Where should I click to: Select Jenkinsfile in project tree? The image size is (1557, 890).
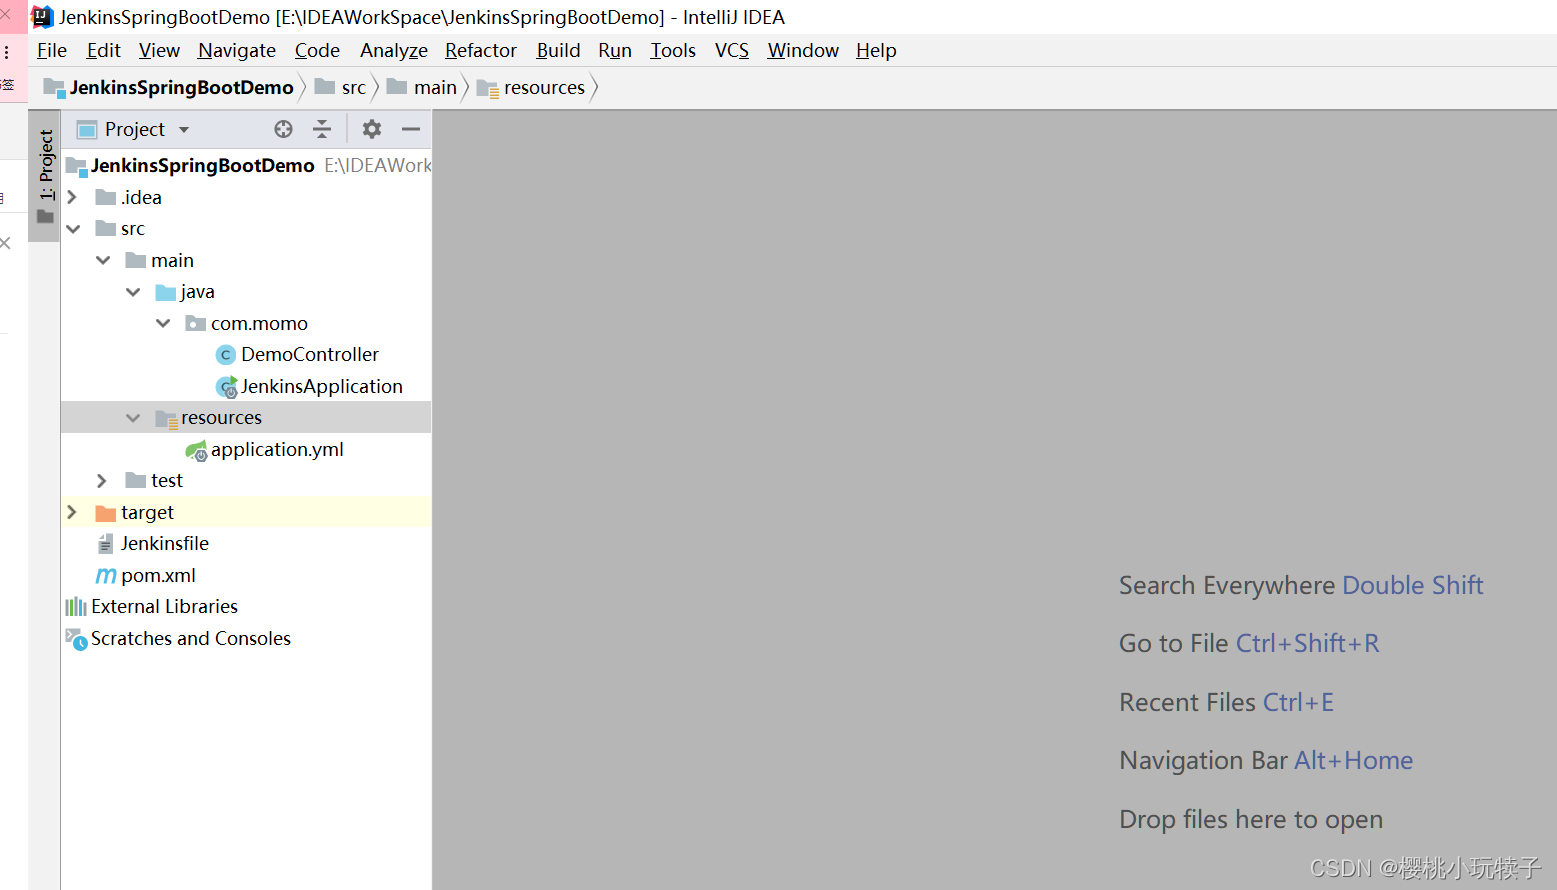(x=165, y=544)
